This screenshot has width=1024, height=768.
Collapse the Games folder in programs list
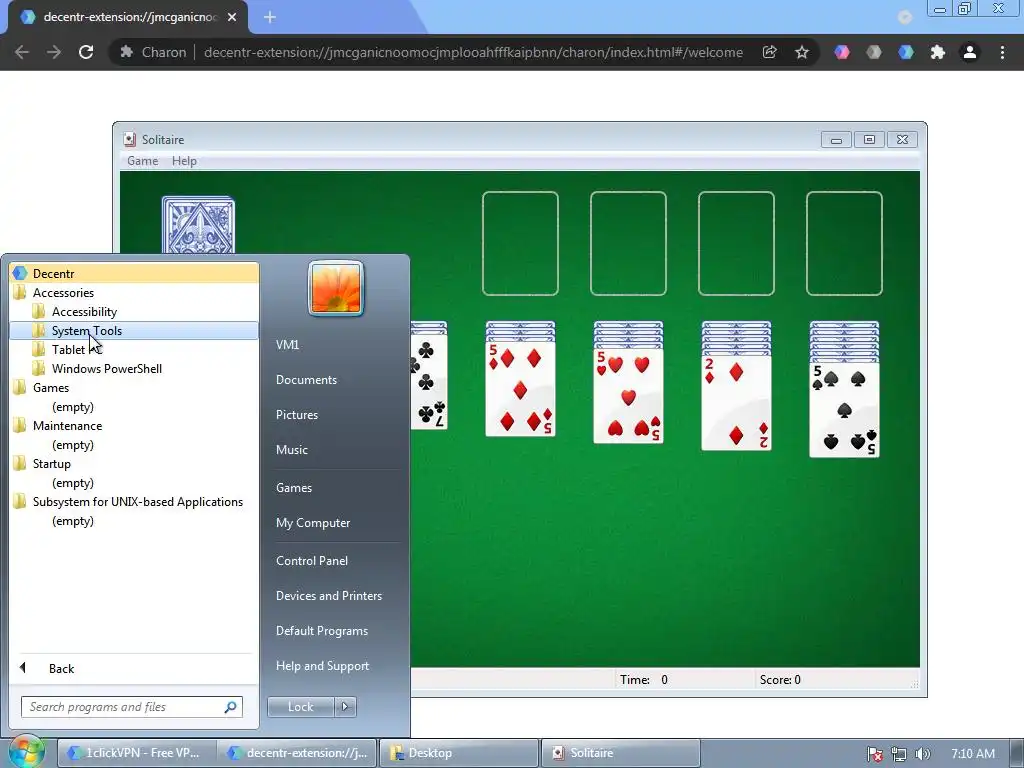134,387
